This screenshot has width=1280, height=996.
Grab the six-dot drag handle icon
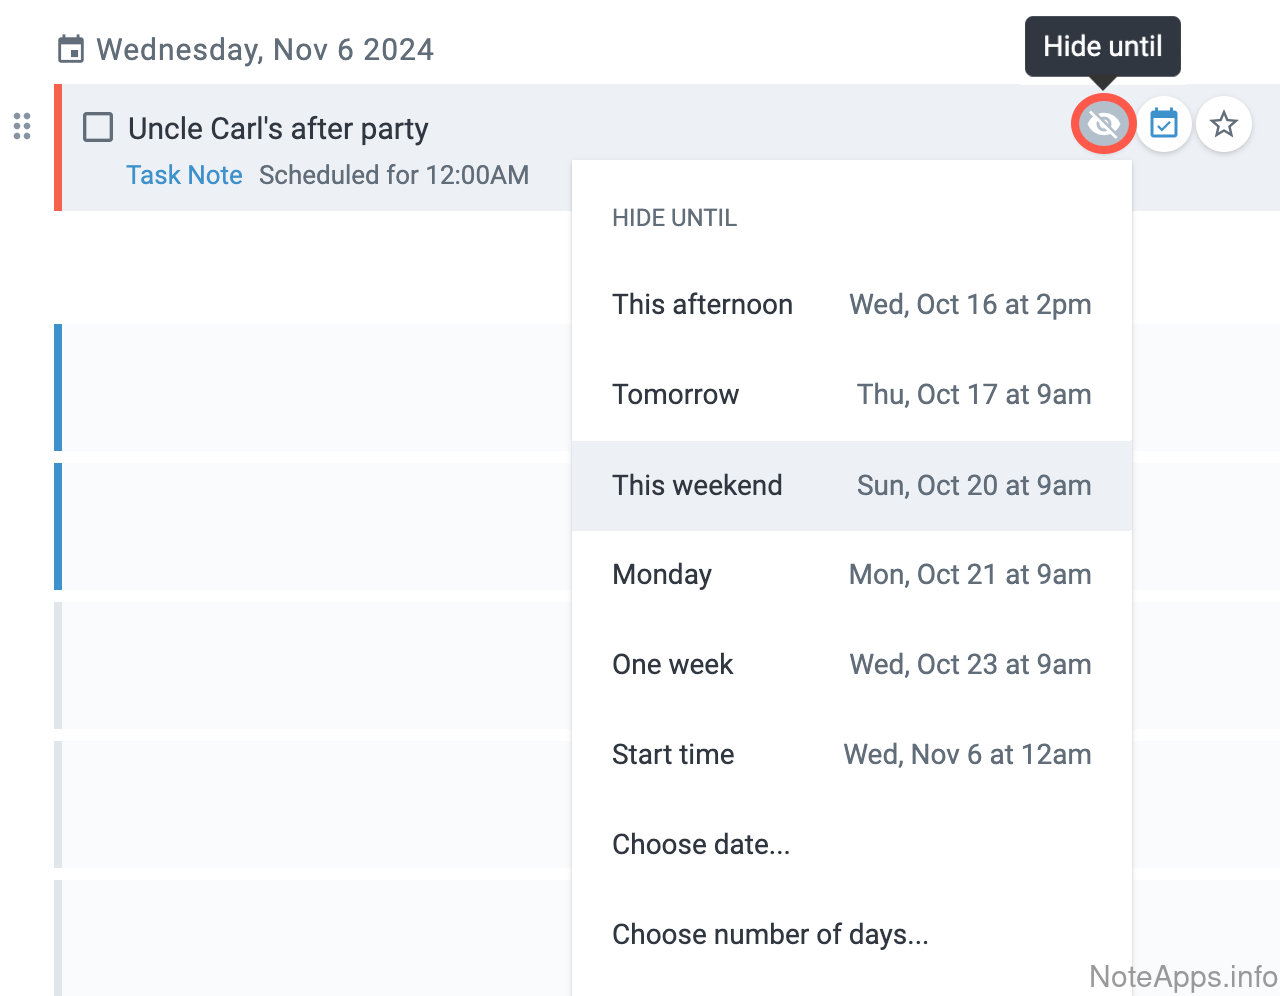click(22, 126)
